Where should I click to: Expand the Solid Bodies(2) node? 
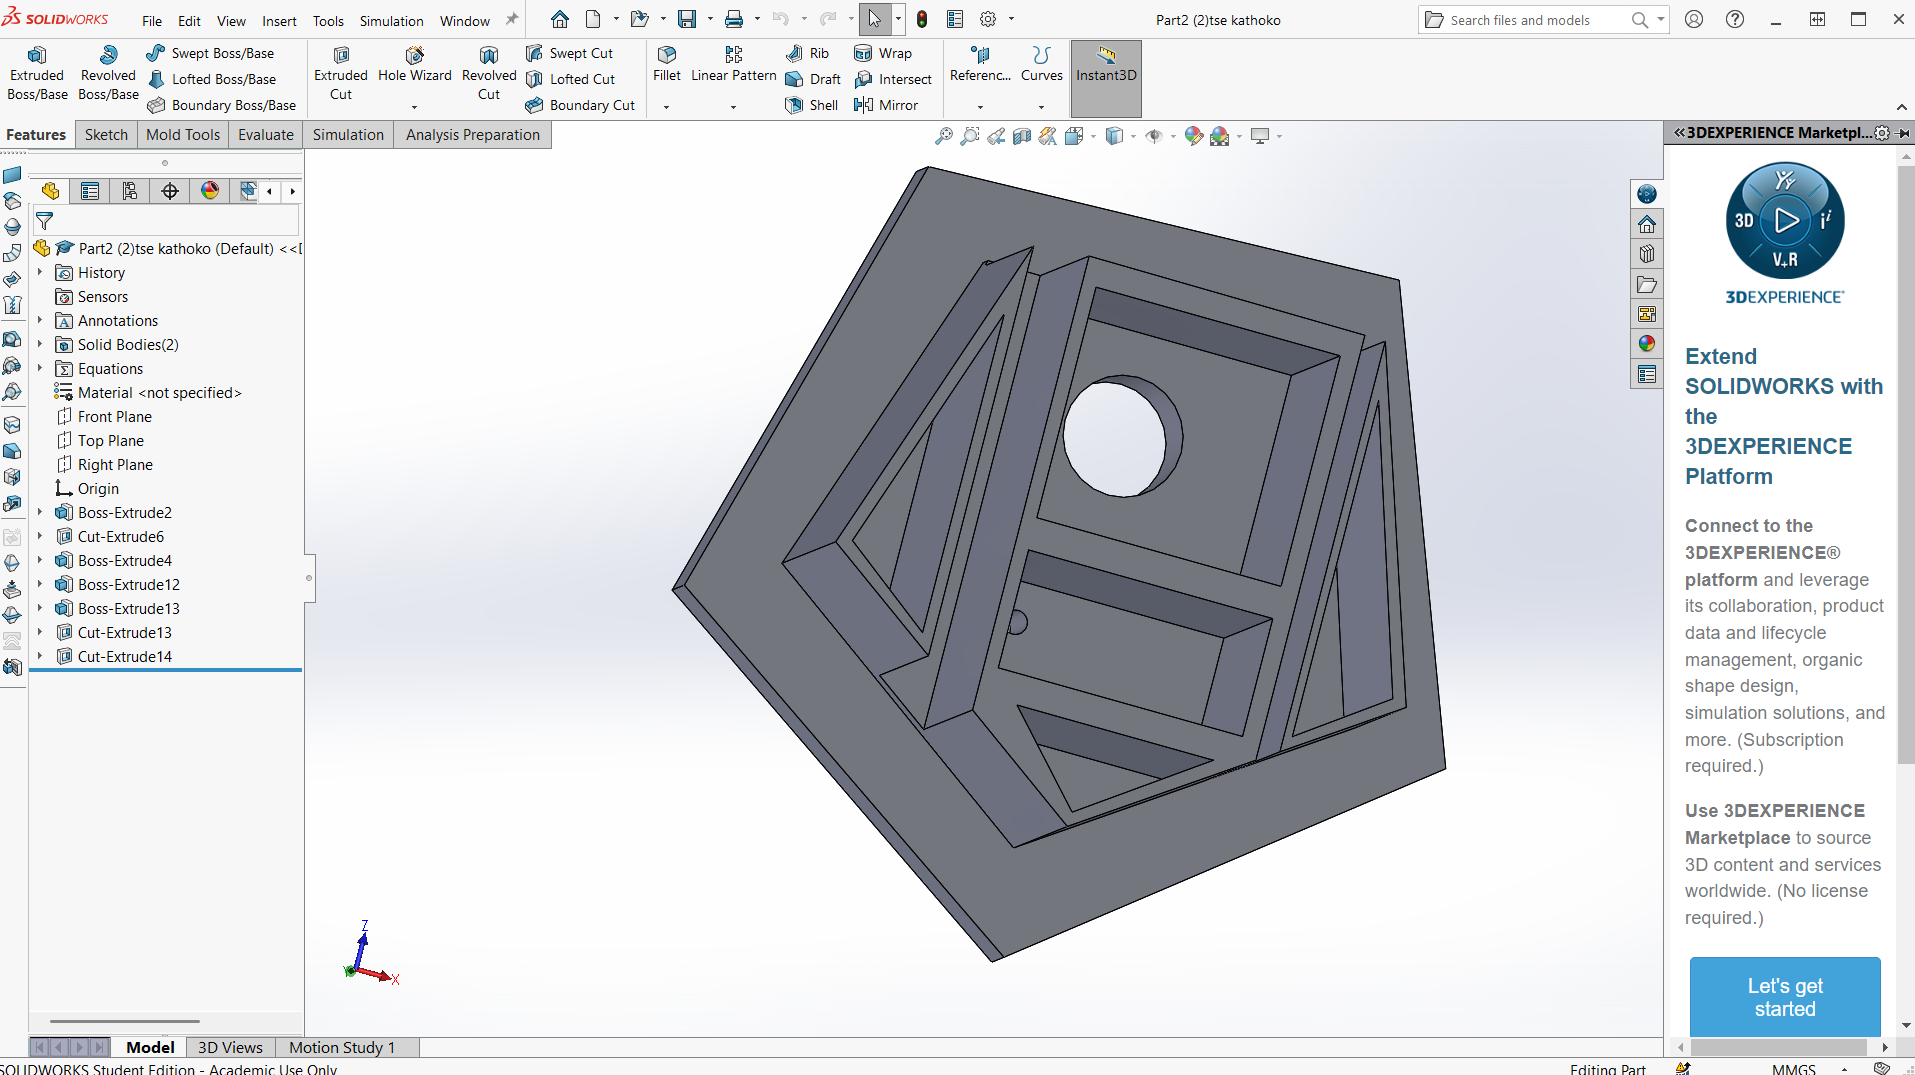40,344
